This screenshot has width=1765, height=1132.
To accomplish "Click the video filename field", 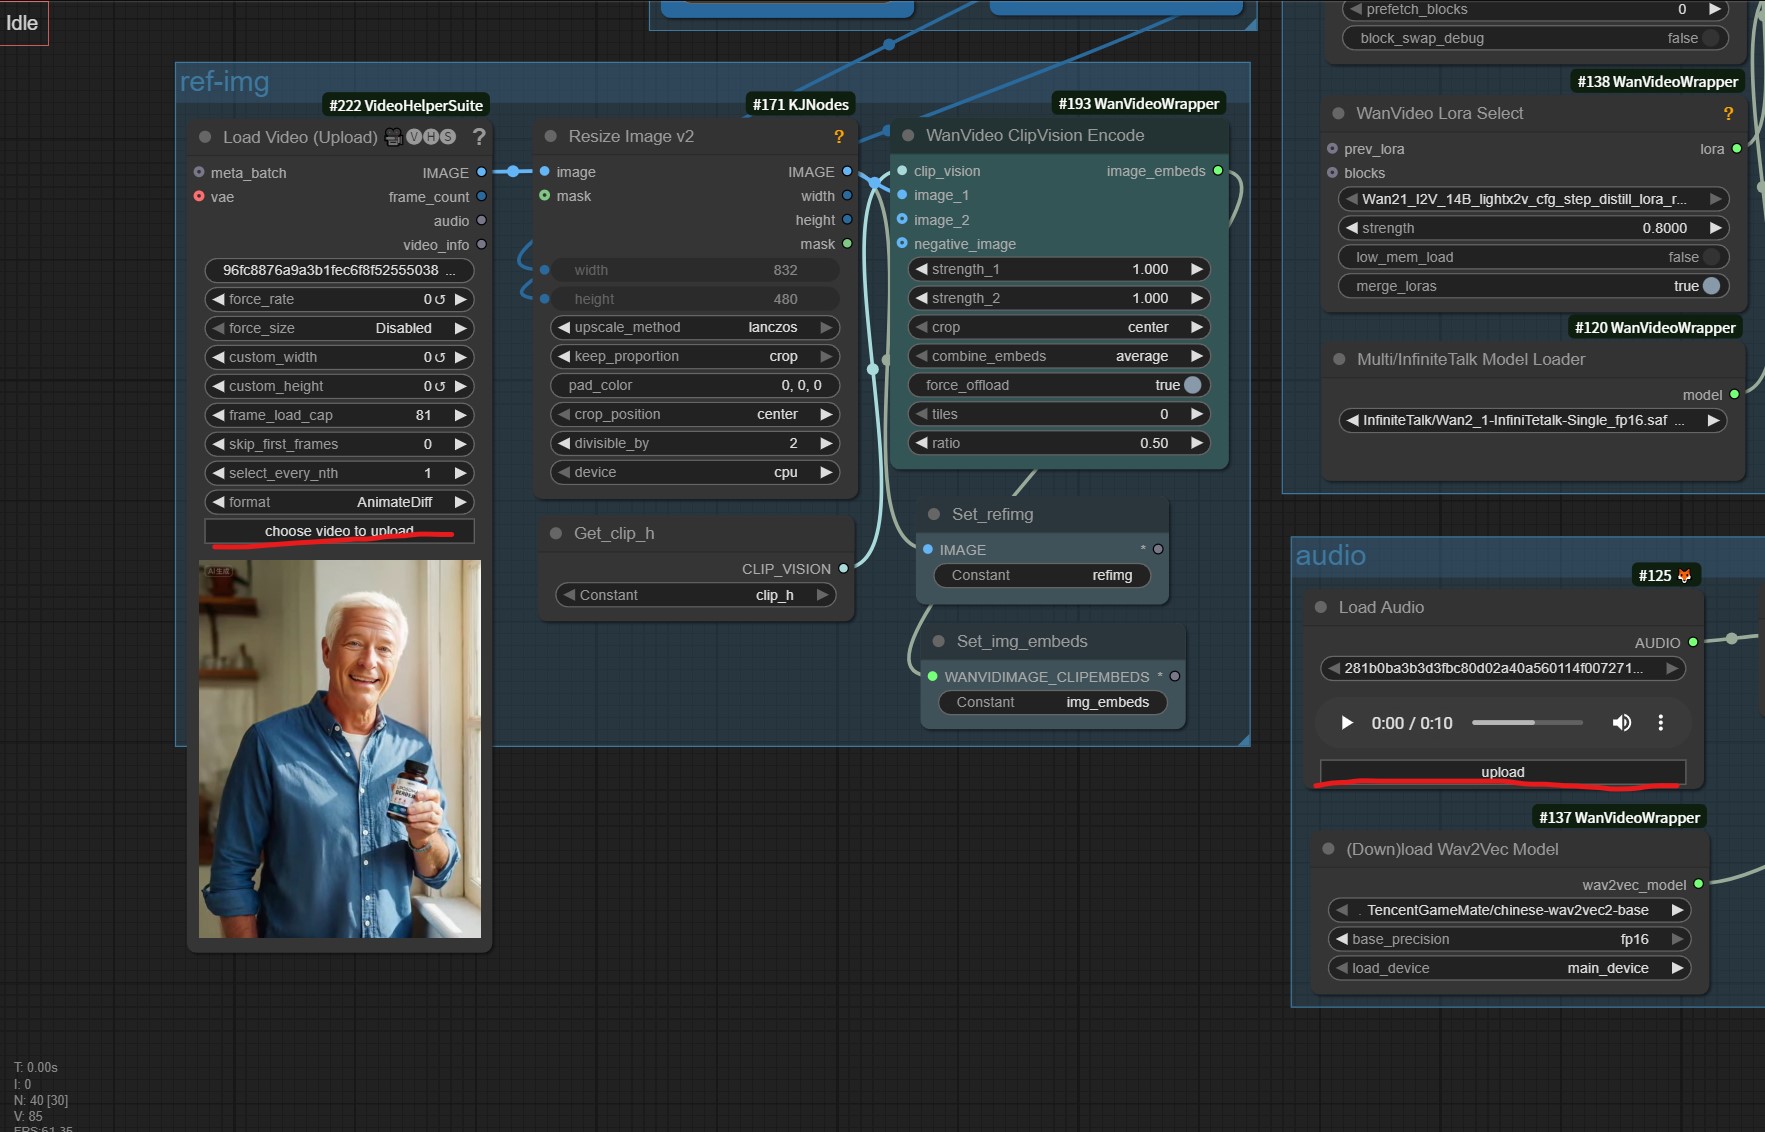I will click(x=340, y=270).
